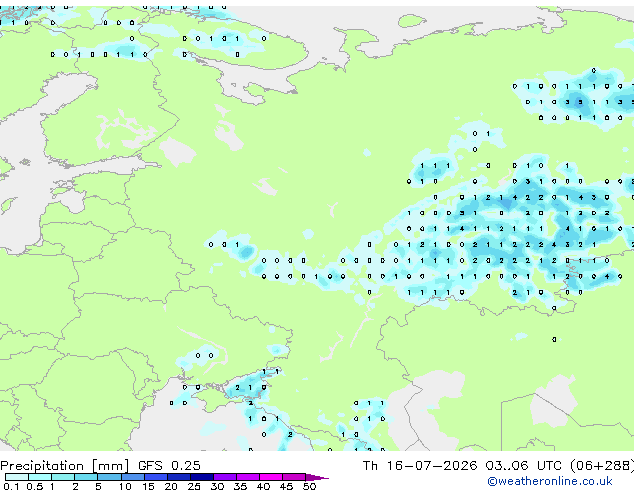The width and height of the screenshot is (634, 490).
Task: Click the 0.1–0.5 mm lightest legend swatch
Action: (17, 477)
